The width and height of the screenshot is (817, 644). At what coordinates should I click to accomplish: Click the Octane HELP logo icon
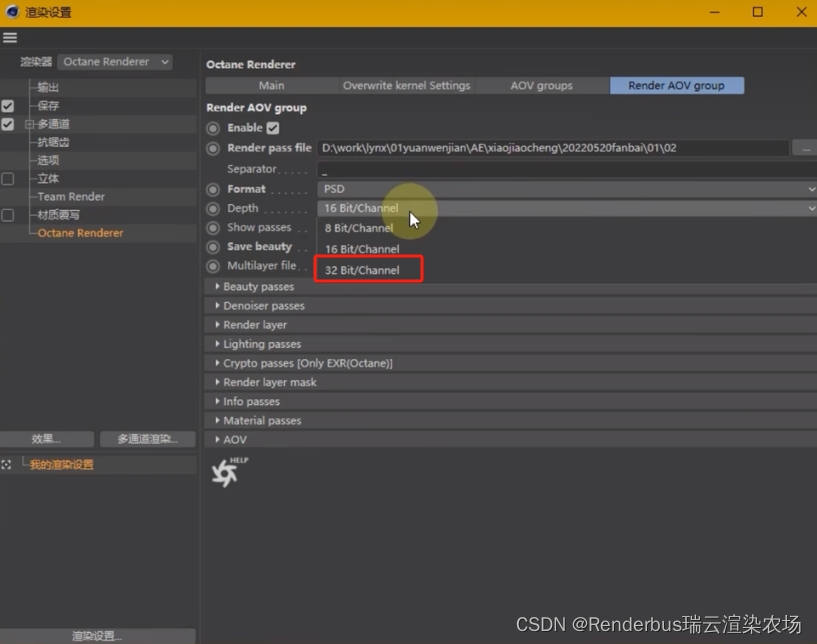click(x=229, y=472)
